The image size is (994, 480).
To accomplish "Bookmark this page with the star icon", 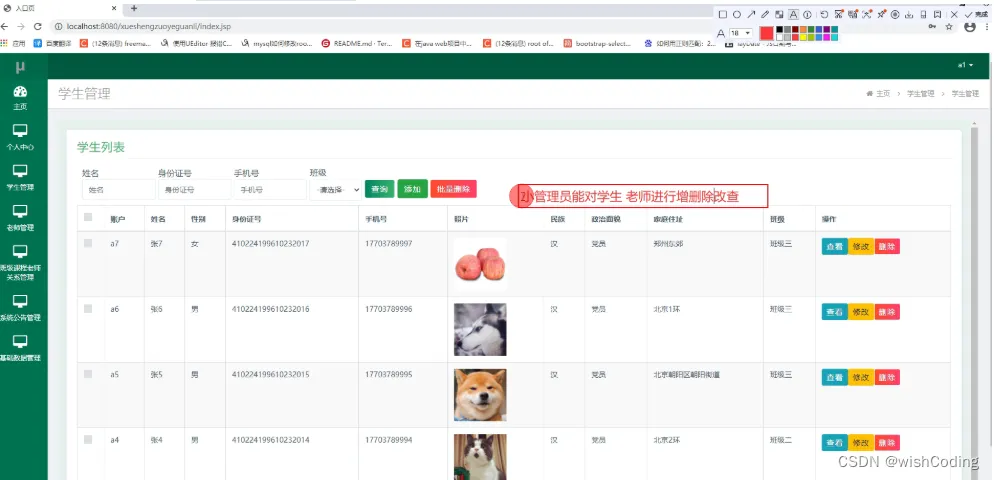I will (949, 27).
